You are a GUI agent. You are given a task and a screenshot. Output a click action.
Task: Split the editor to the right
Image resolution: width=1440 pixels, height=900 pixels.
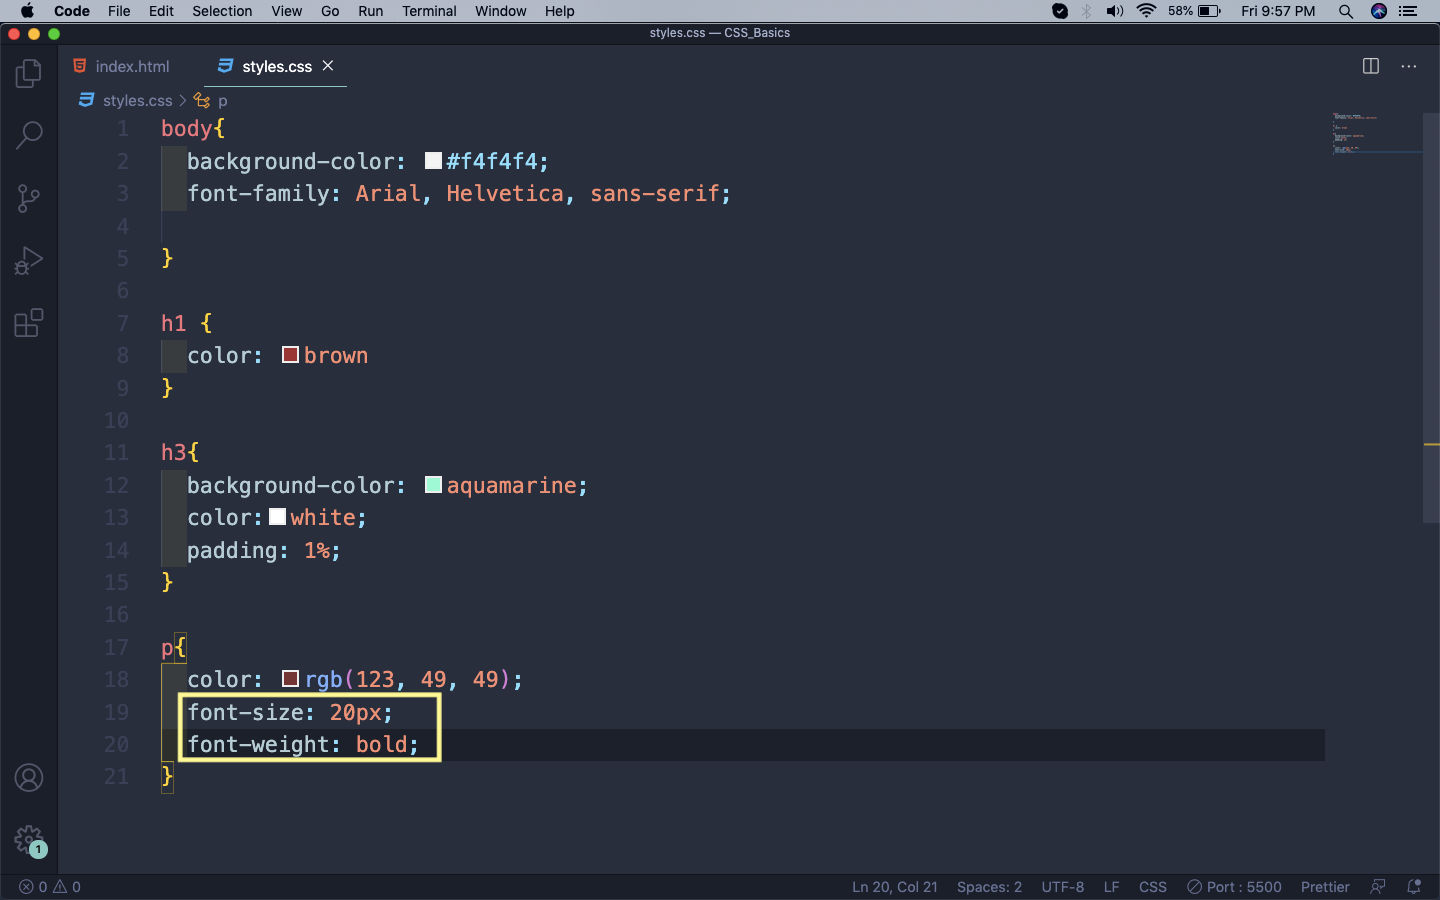(1371, 66)
